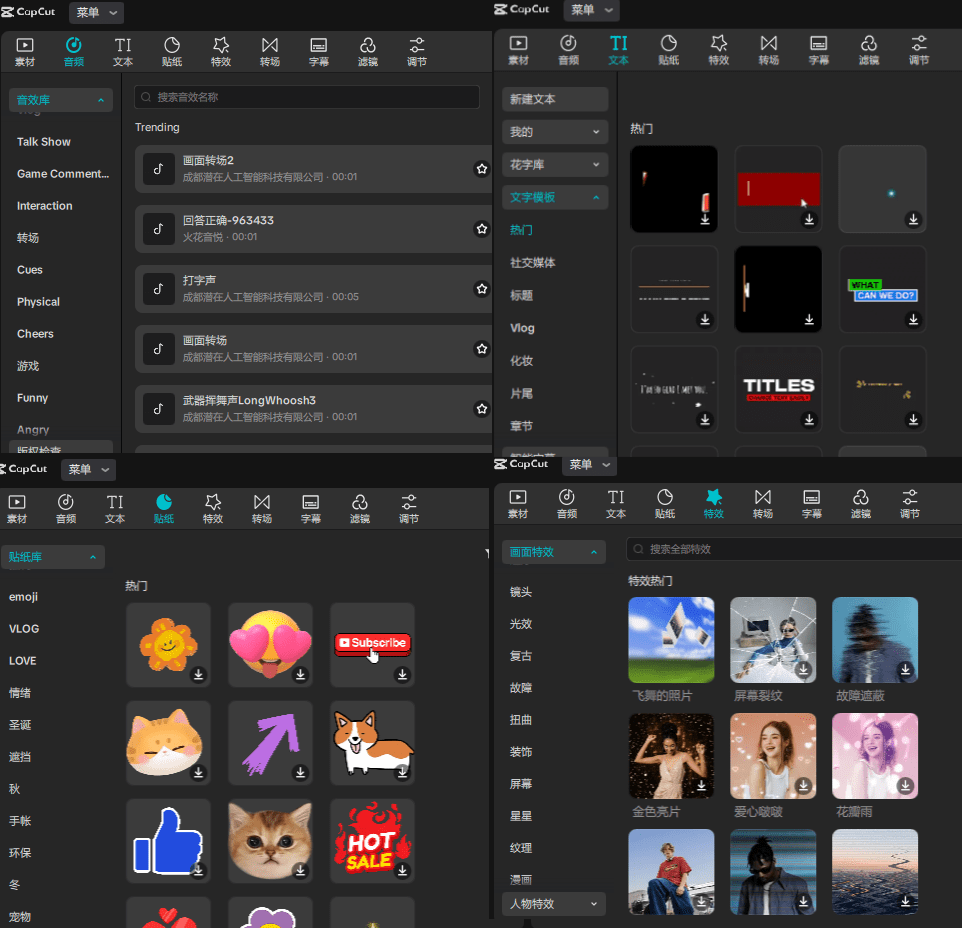
Task: Click the 新建文本 button
Action: coord(555,99)
